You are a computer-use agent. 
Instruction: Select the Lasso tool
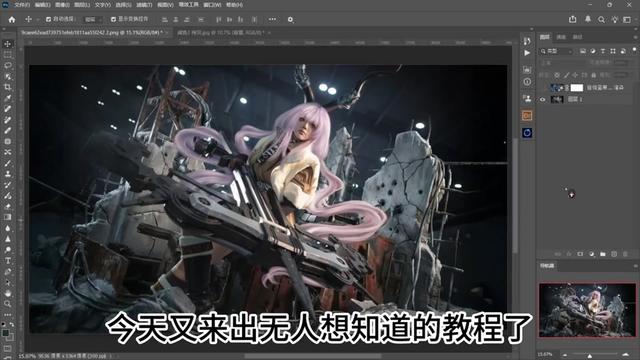(x=7, y=65)
